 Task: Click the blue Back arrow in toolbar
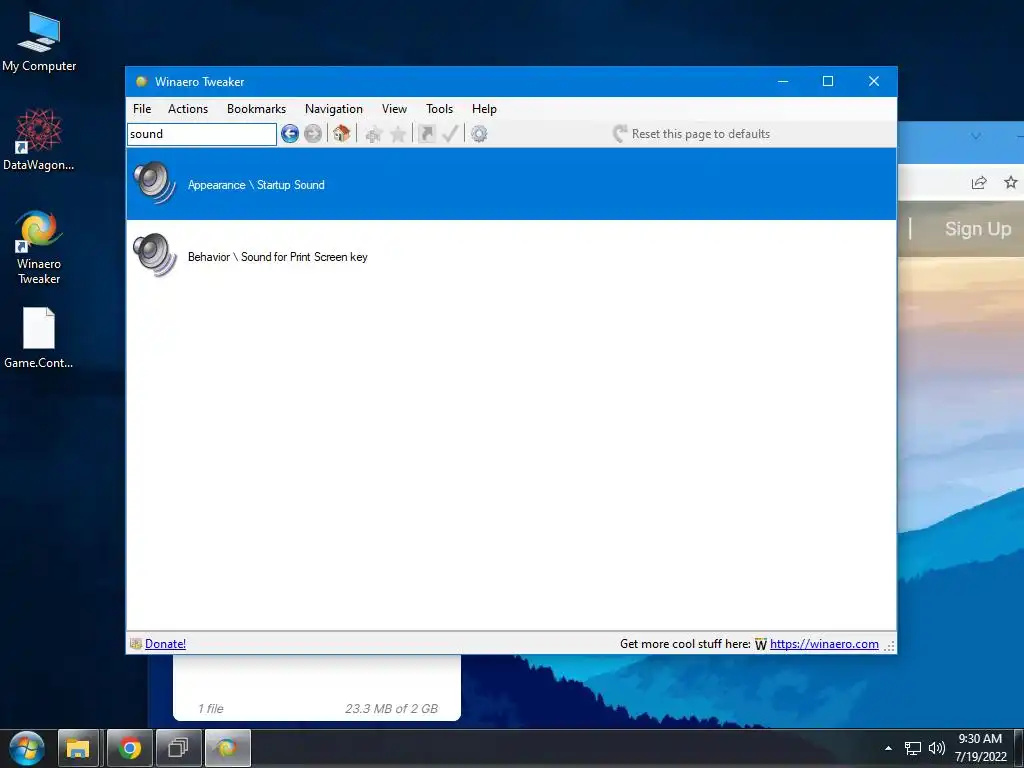coord(290,134)
